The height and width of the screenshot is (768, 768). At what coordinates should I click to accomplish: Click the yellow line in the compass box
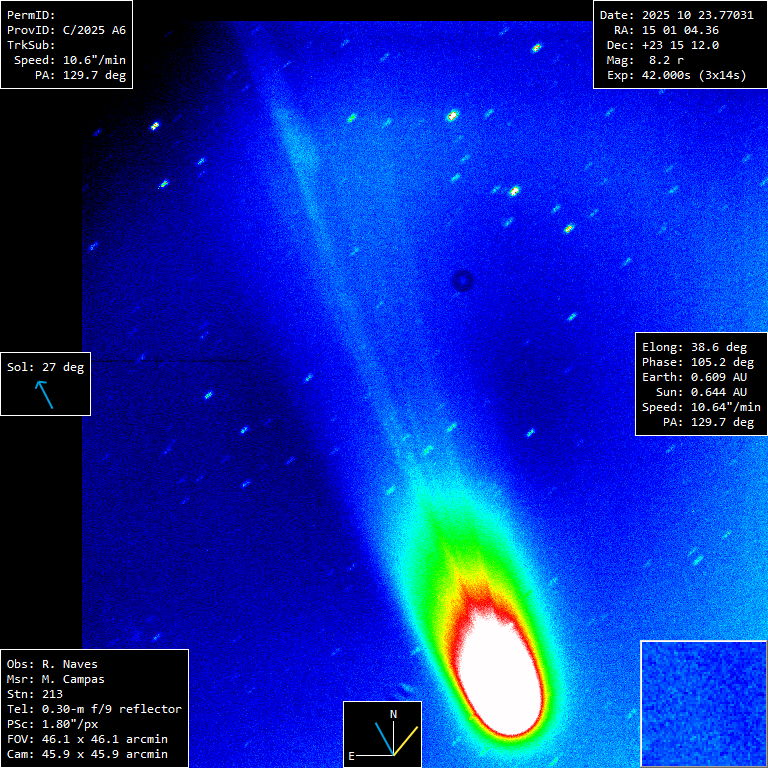(406, 740)
